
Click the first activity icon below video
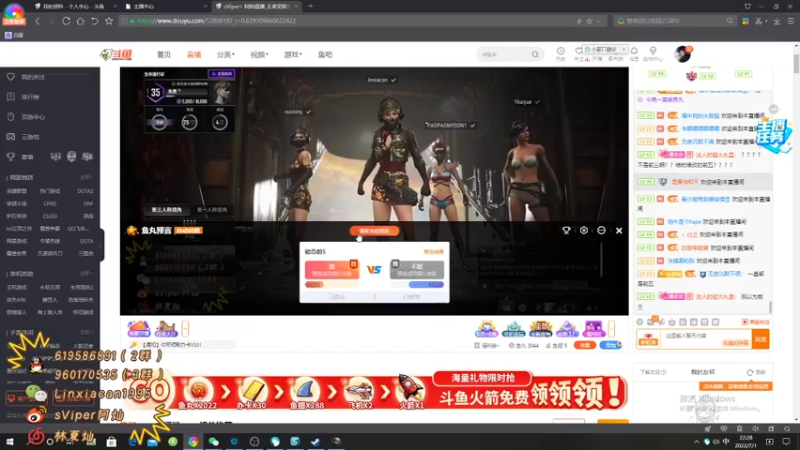(x=139, y=329)
